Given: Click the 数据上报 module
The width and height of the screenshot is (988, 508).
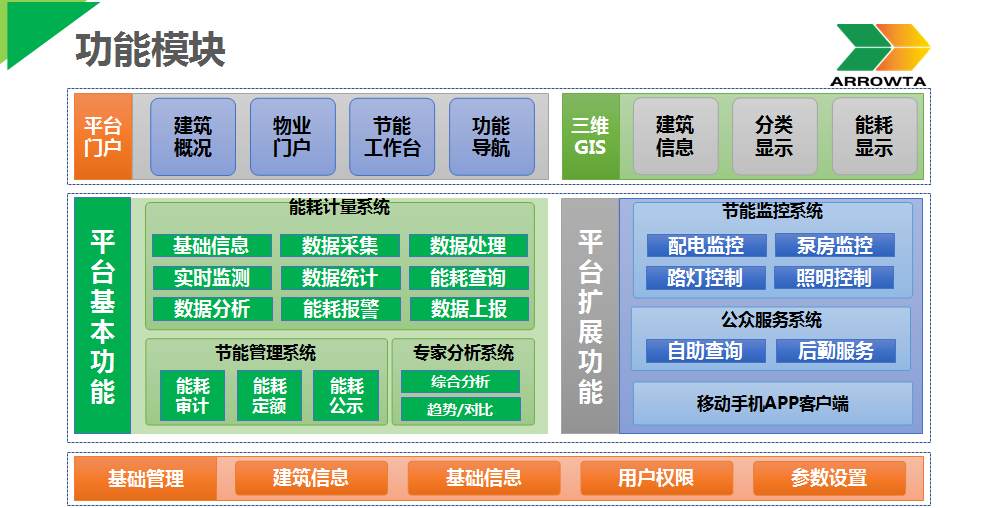Looking at the screenshot, I should (x=468, y=309).
